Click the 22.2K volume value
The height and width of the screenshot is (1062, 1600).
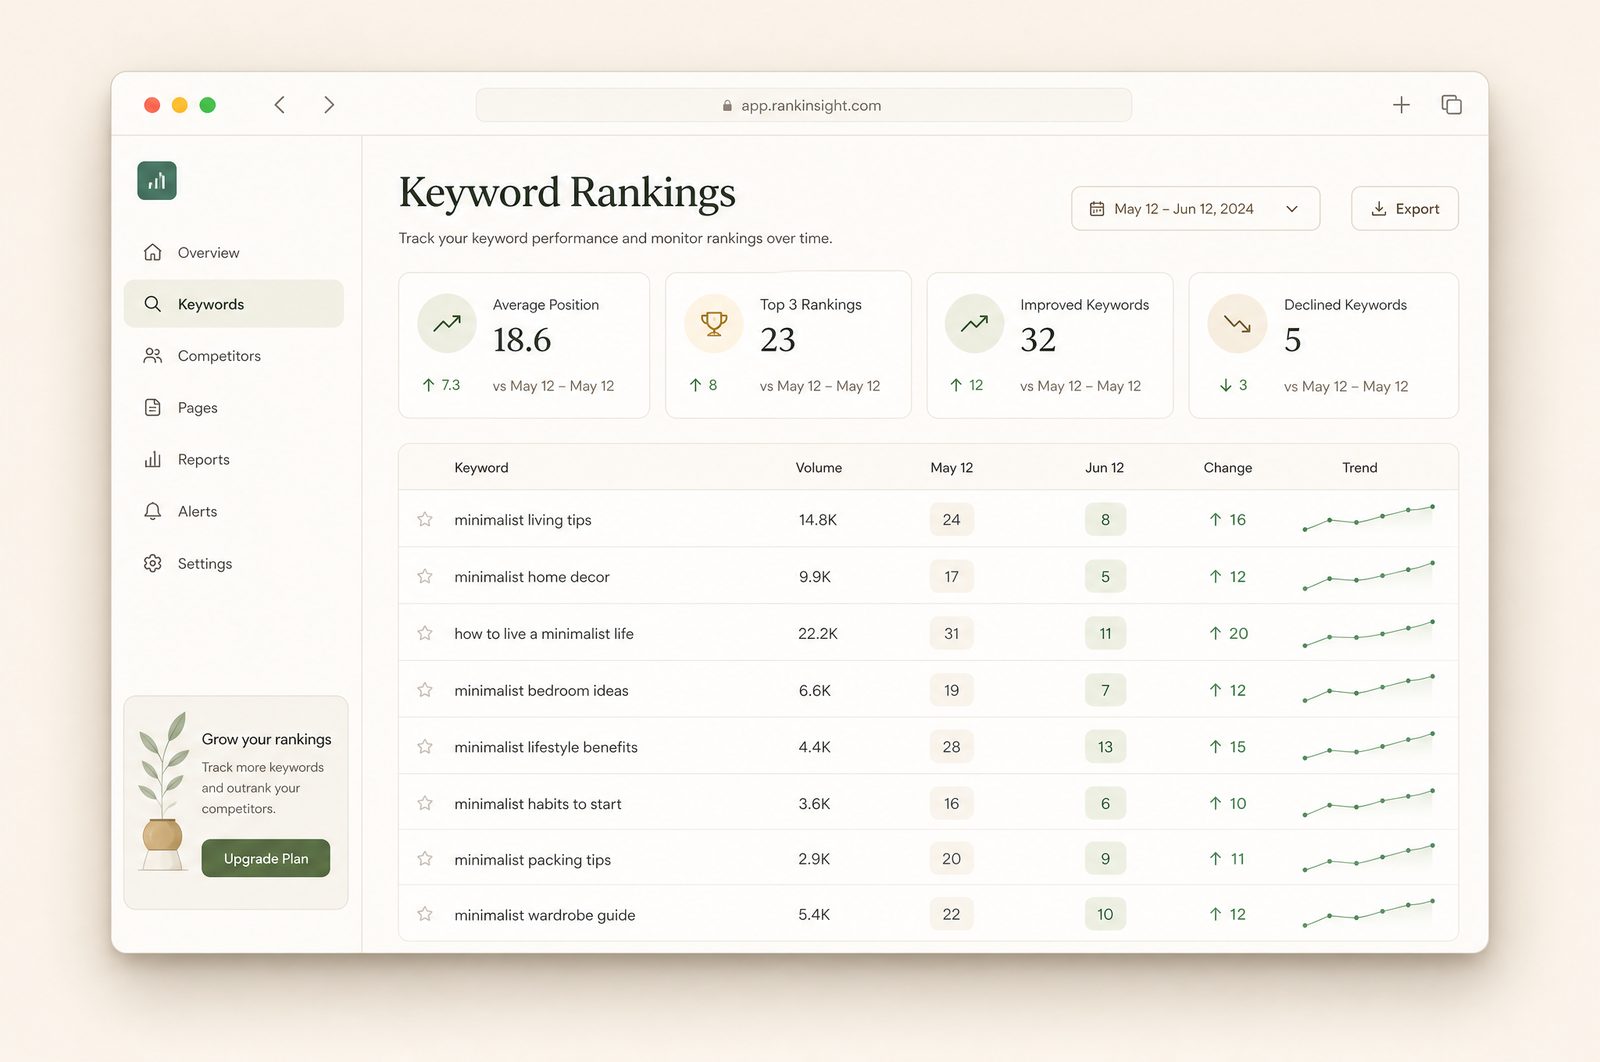click(817, 633)
